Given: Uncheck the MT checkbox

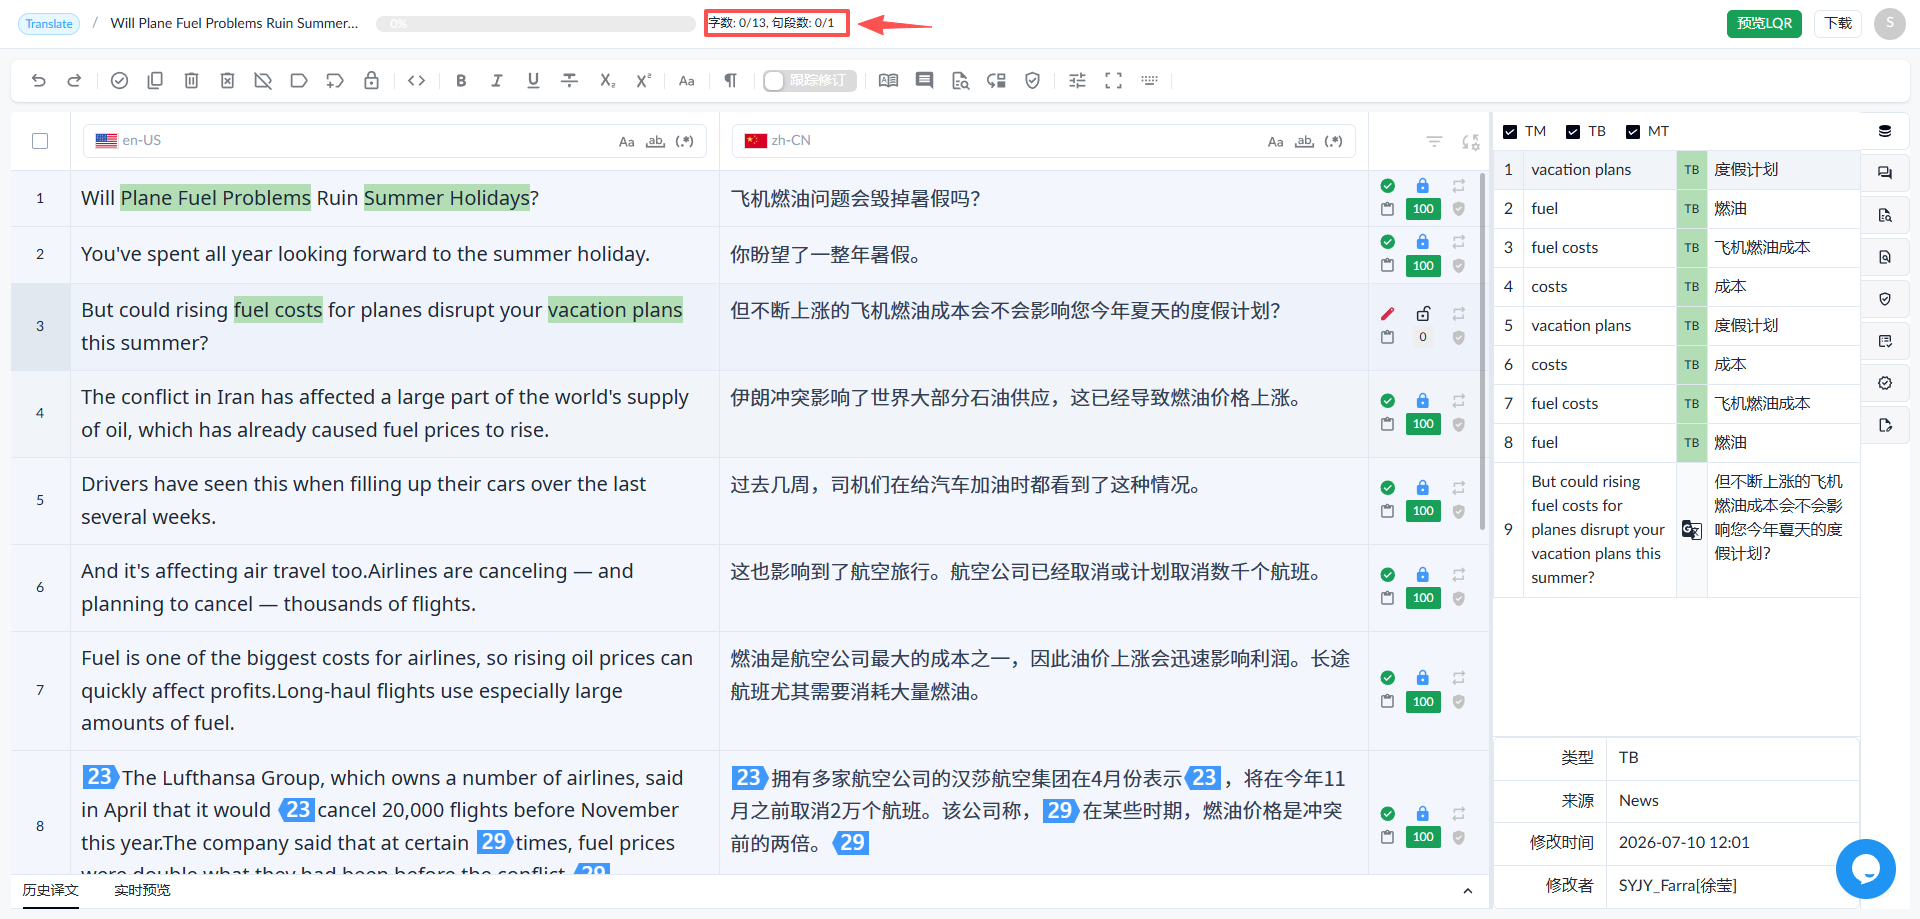Looking at the screenshot, I should coord(1633,132).
